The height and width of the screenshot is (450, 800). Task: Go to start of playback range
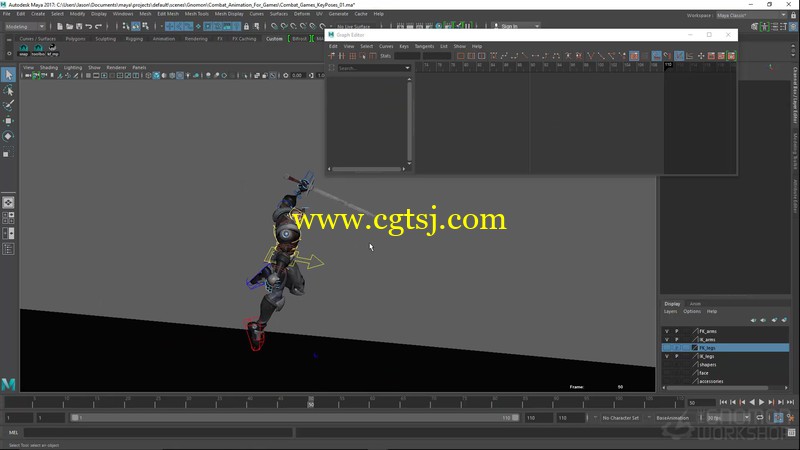tap(723, 402)
